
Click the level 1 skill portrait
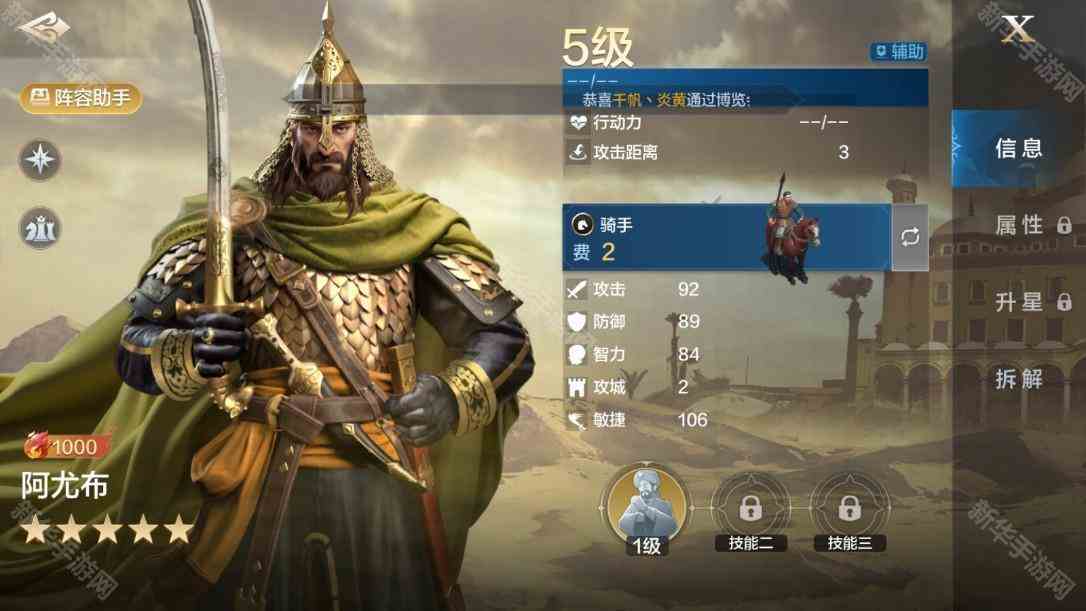[x=647, y=509]
